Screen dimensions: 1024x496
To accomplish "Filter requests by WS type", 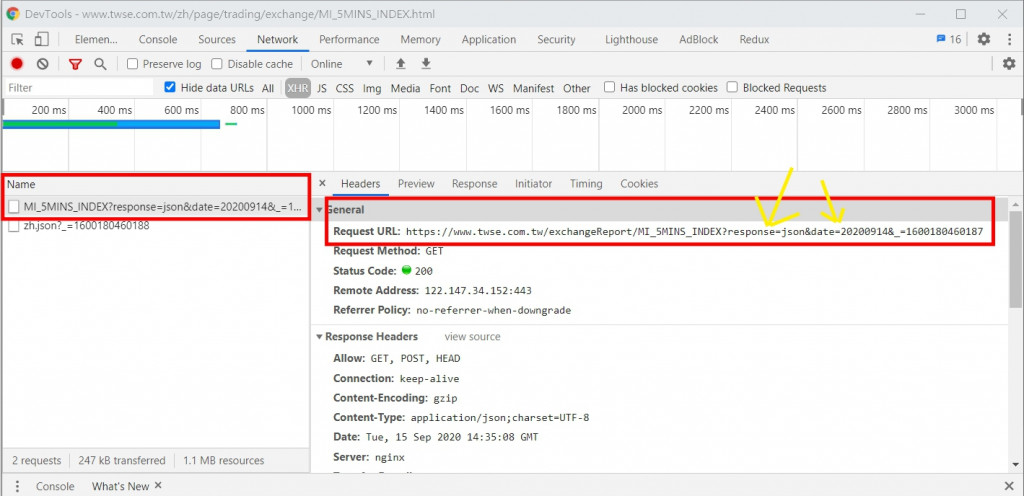I will tap(496, 88).
